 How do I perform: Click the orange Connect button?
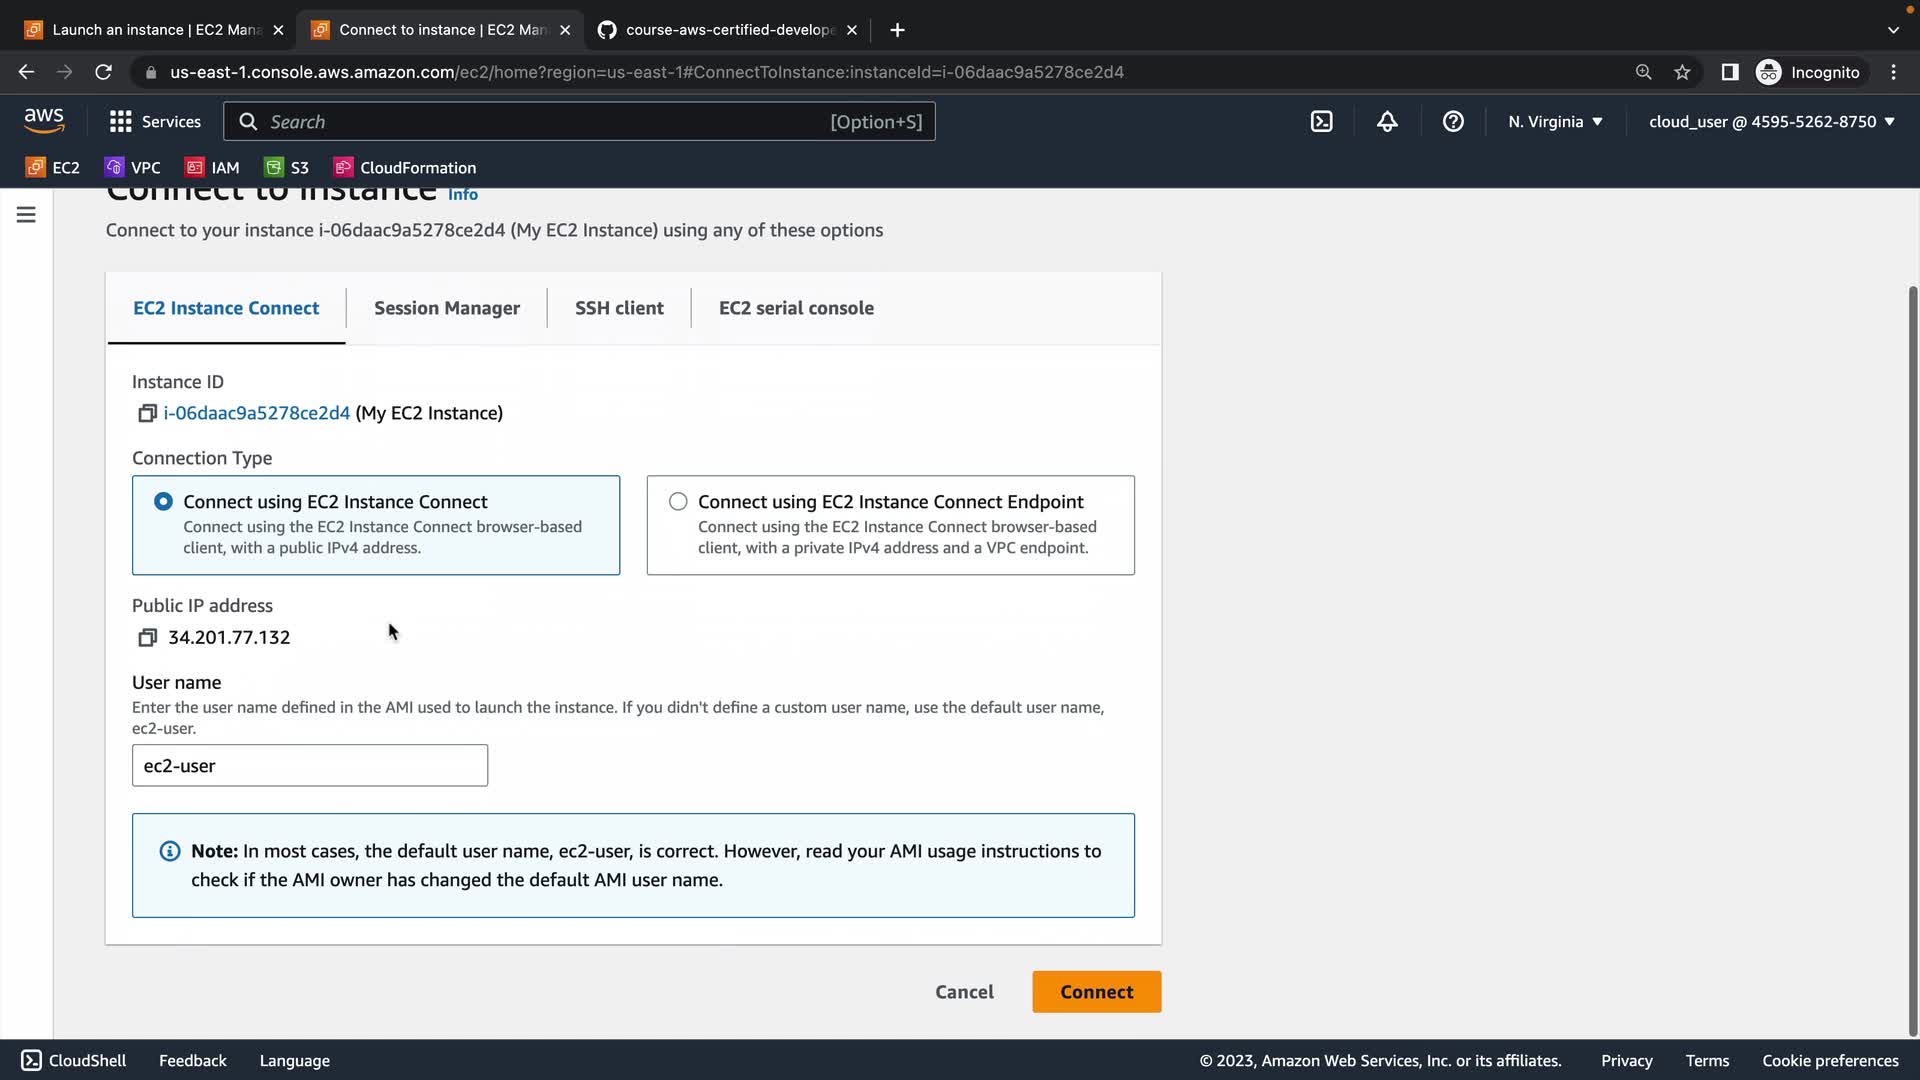(1096, 992)
